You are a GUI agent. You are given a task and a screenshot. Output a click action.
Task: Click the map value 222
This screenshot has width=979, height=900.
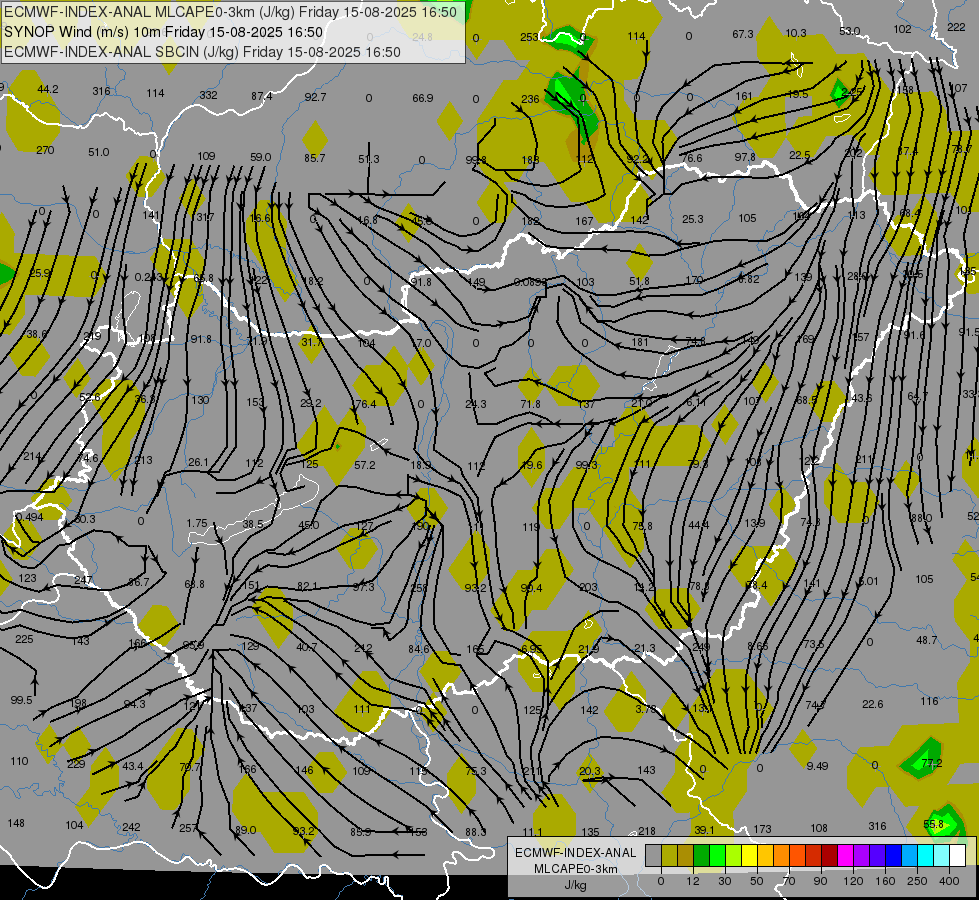pyautogui.click(x=956, y=27)
